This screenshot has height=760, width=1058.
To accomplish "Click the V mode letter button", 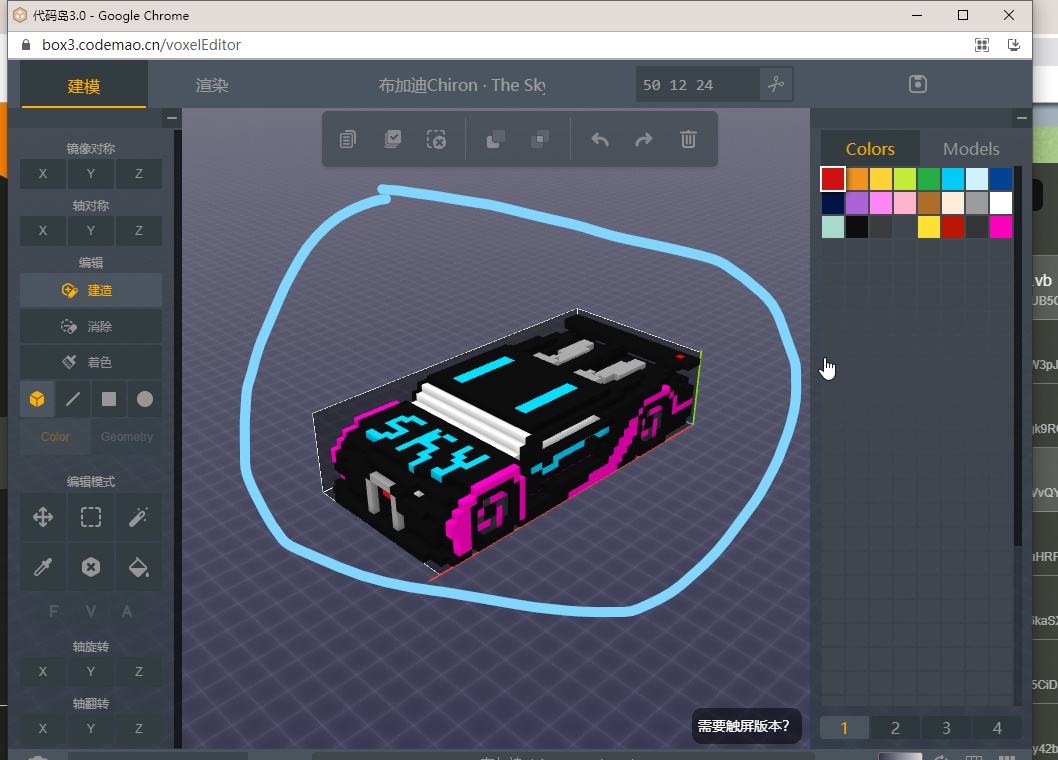I will (90, 612).
